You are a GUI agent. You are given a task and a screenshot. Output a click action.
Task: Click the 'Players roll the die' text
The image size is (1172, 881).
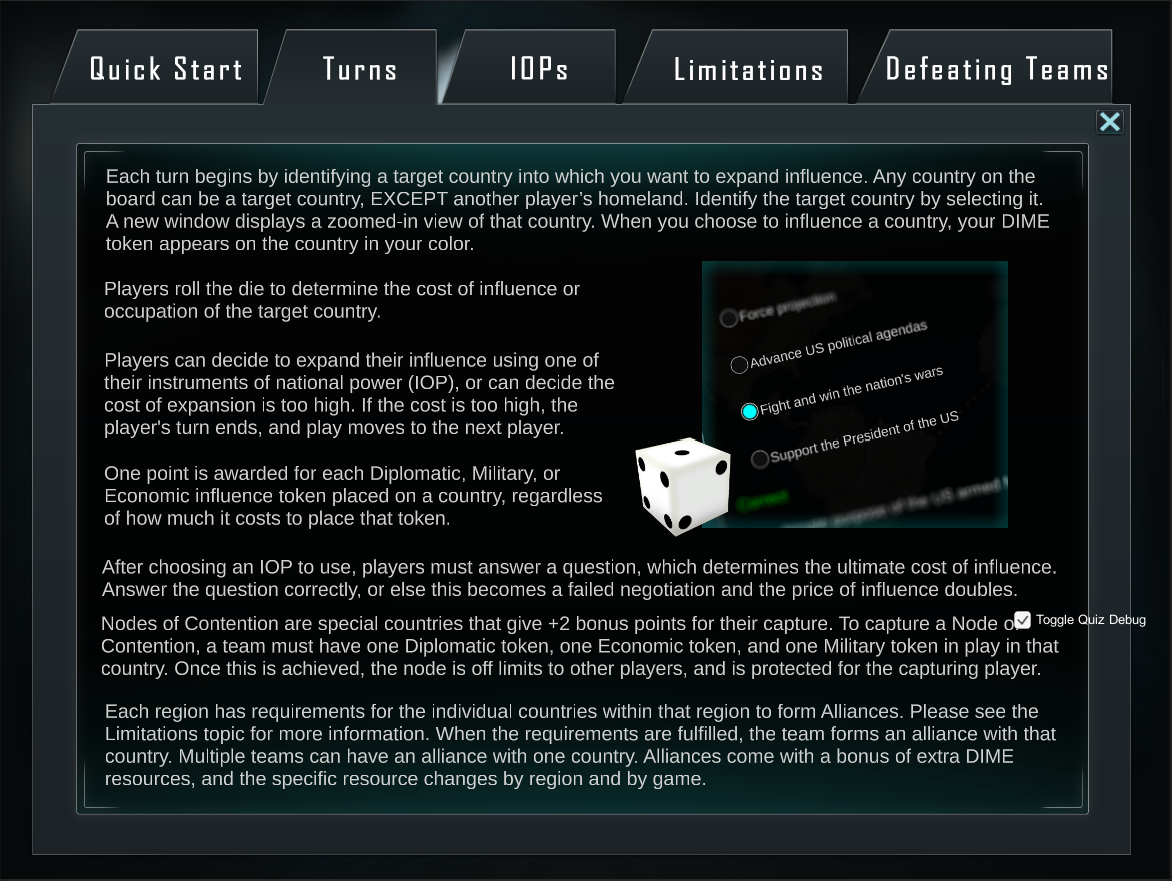tap(342, 300)
